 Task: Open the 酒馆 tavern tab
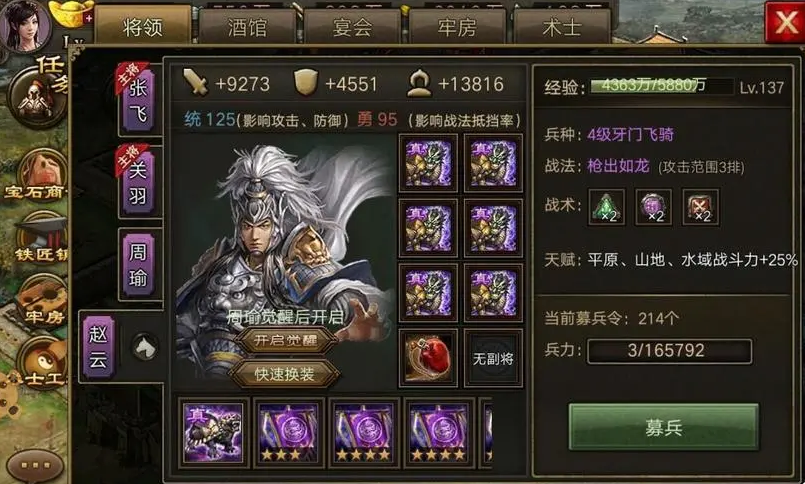click(247, 27)
